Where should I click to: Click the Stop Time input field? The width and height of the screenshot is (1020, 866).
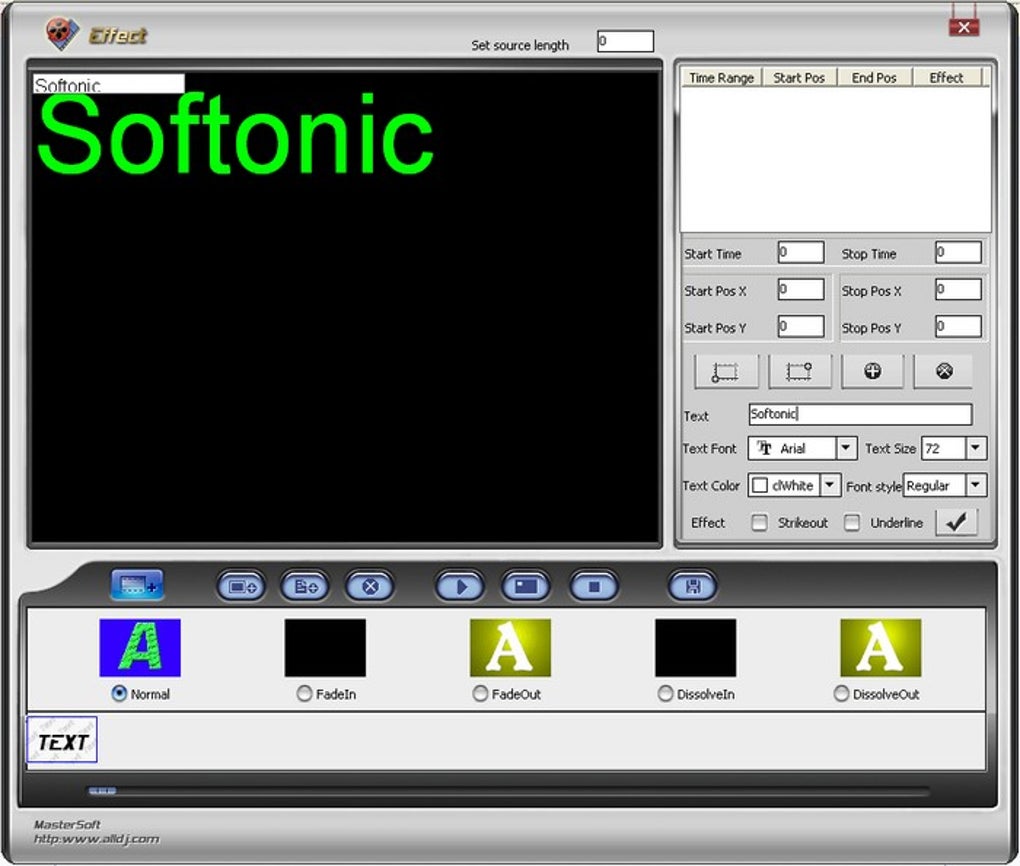pos(958,252)
